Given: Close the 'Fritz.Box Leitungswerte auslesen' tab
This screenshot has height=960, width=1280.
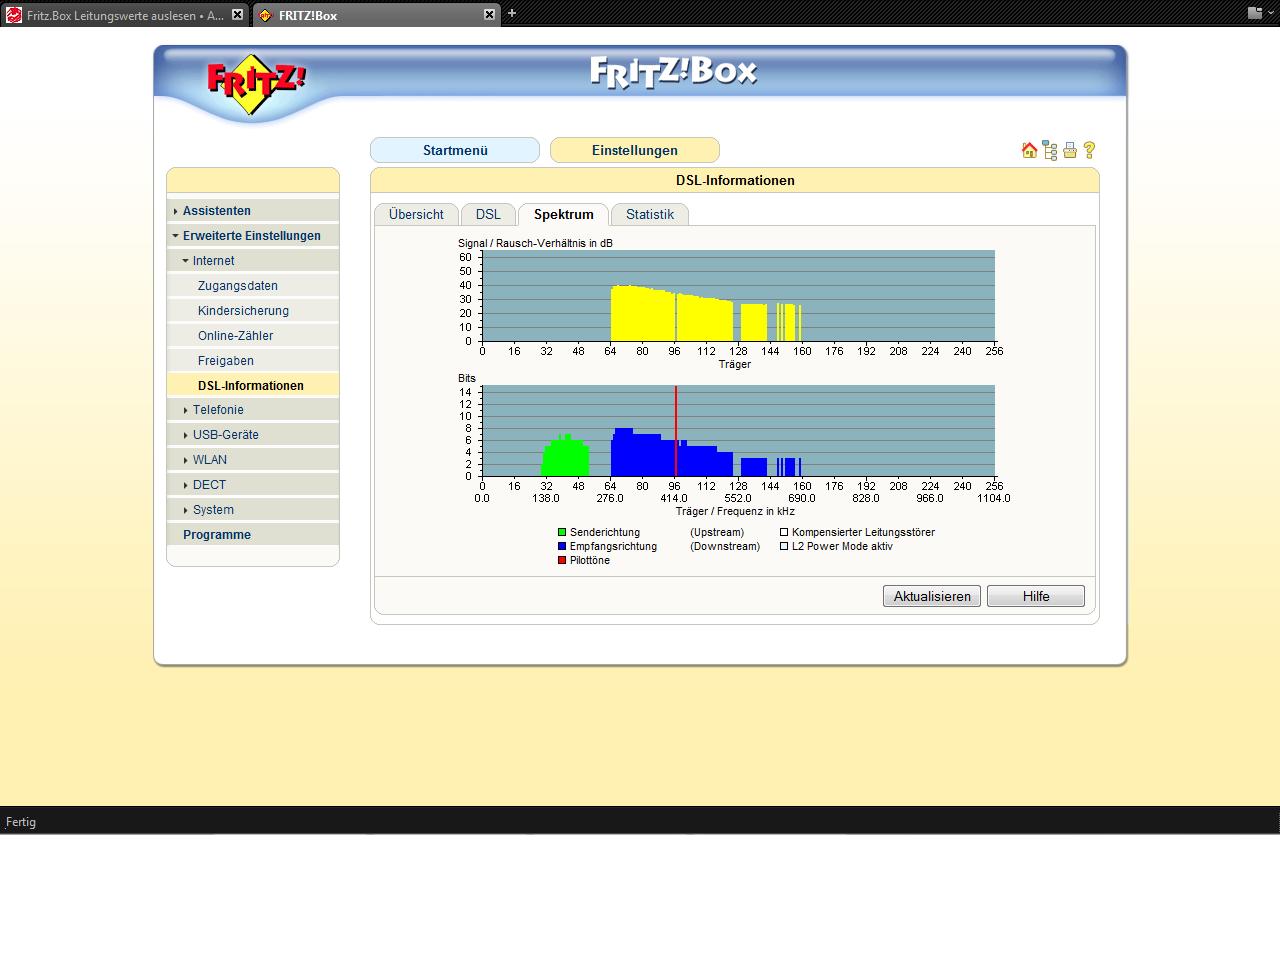Looking at the screenshot, I should [x=237, y=15].
